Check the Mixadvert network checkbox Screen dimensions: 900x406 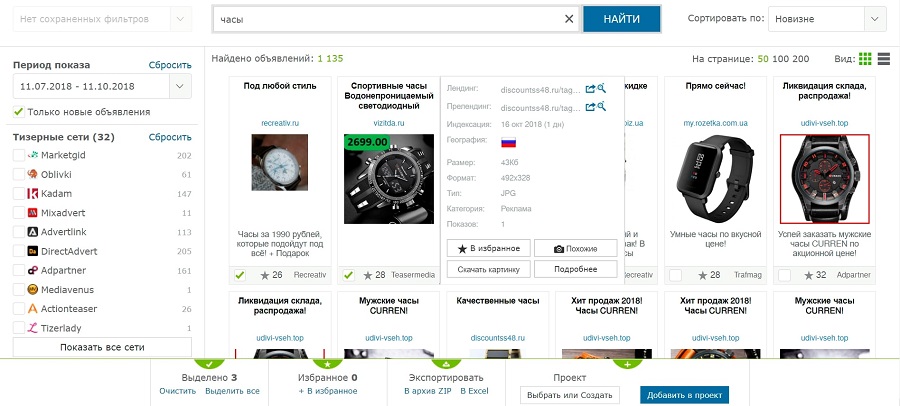pyautogui.click(x=19, y=213)
